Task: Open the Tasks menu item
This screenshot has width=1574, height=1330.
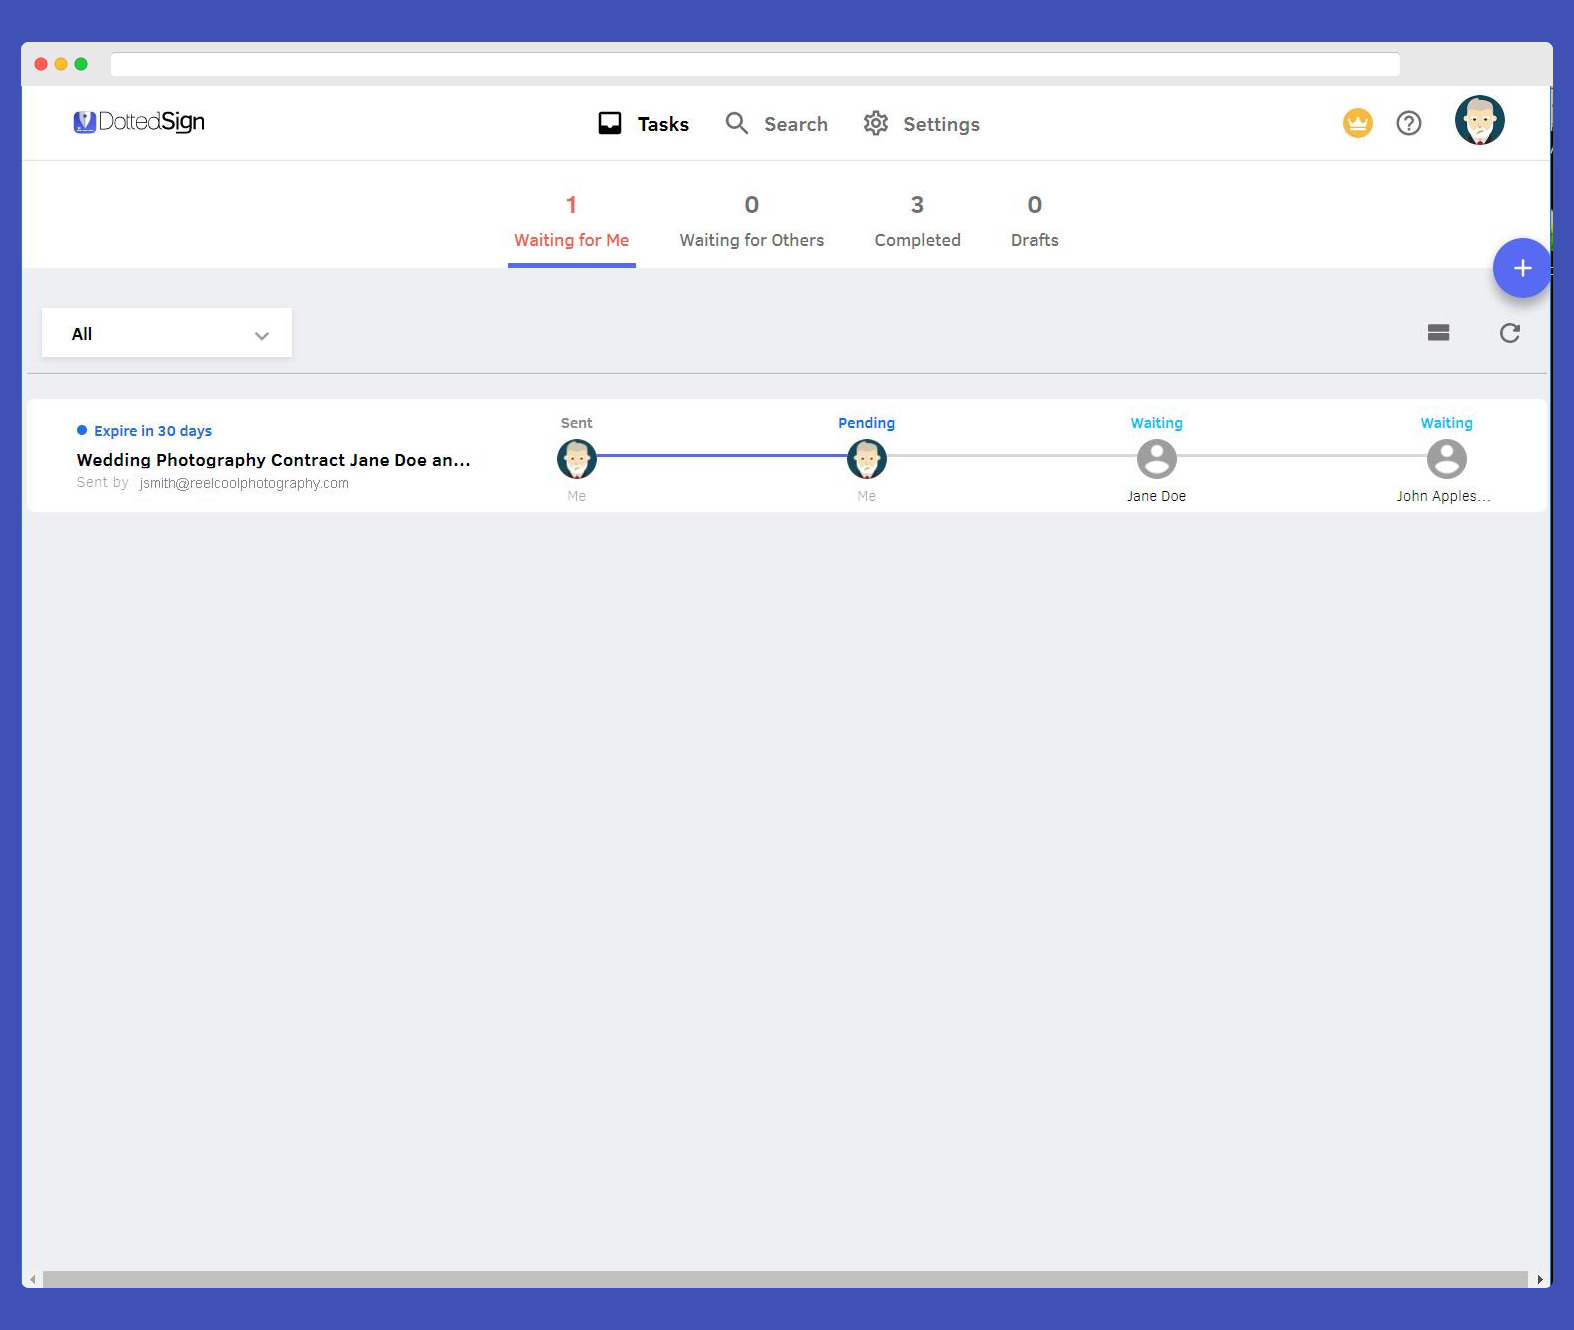Action: click(644, 124)
